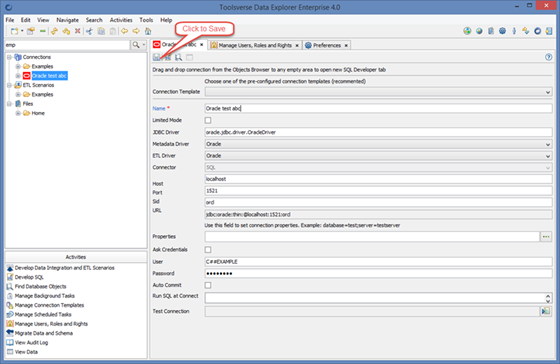The image size is (560, 364).
Task: Click the Copy toolbar icon
Action: click(101, 31)
